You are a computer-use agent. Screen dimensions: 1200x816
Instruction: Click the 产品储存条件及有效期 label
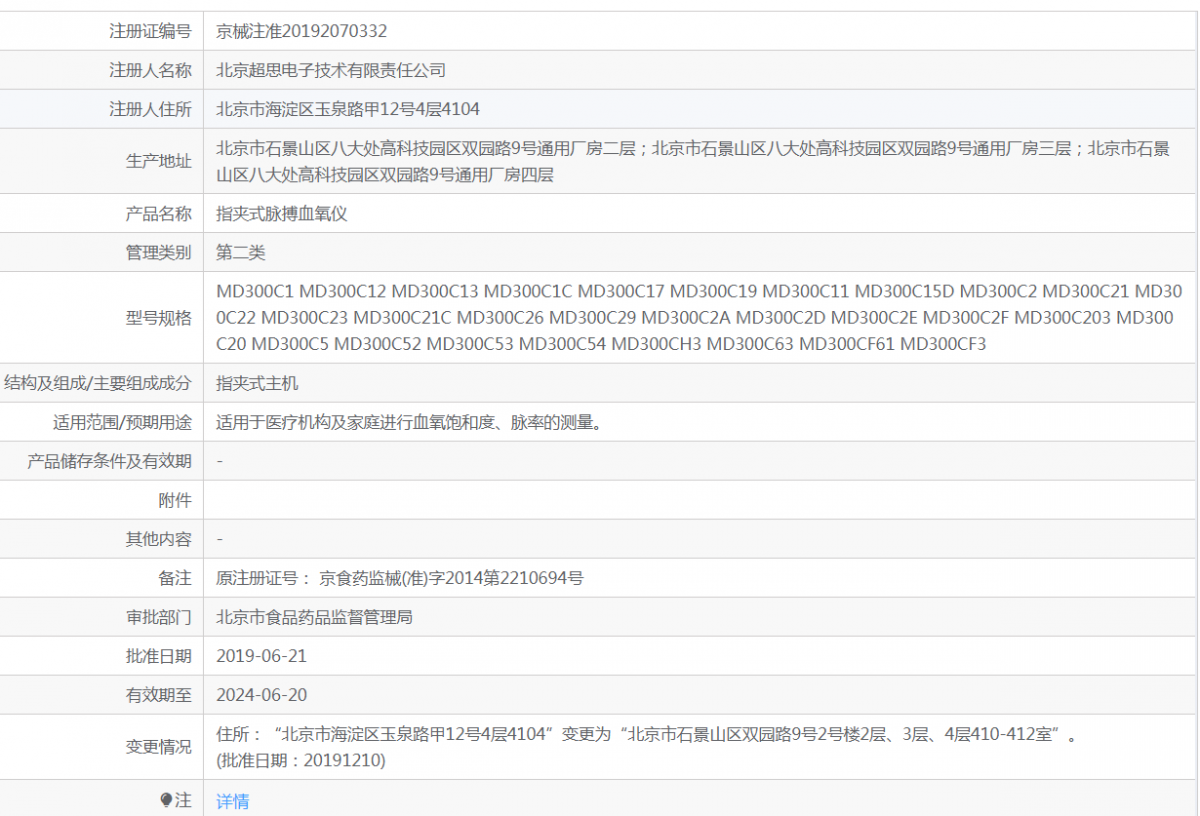pos(109,461)
